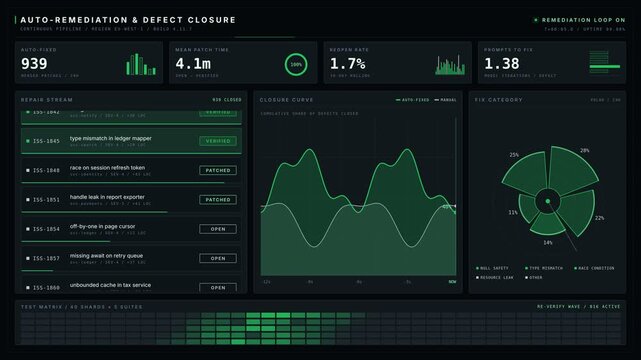Click the status square beside ISS-1851
641x360 pixels.
point(28,200)
